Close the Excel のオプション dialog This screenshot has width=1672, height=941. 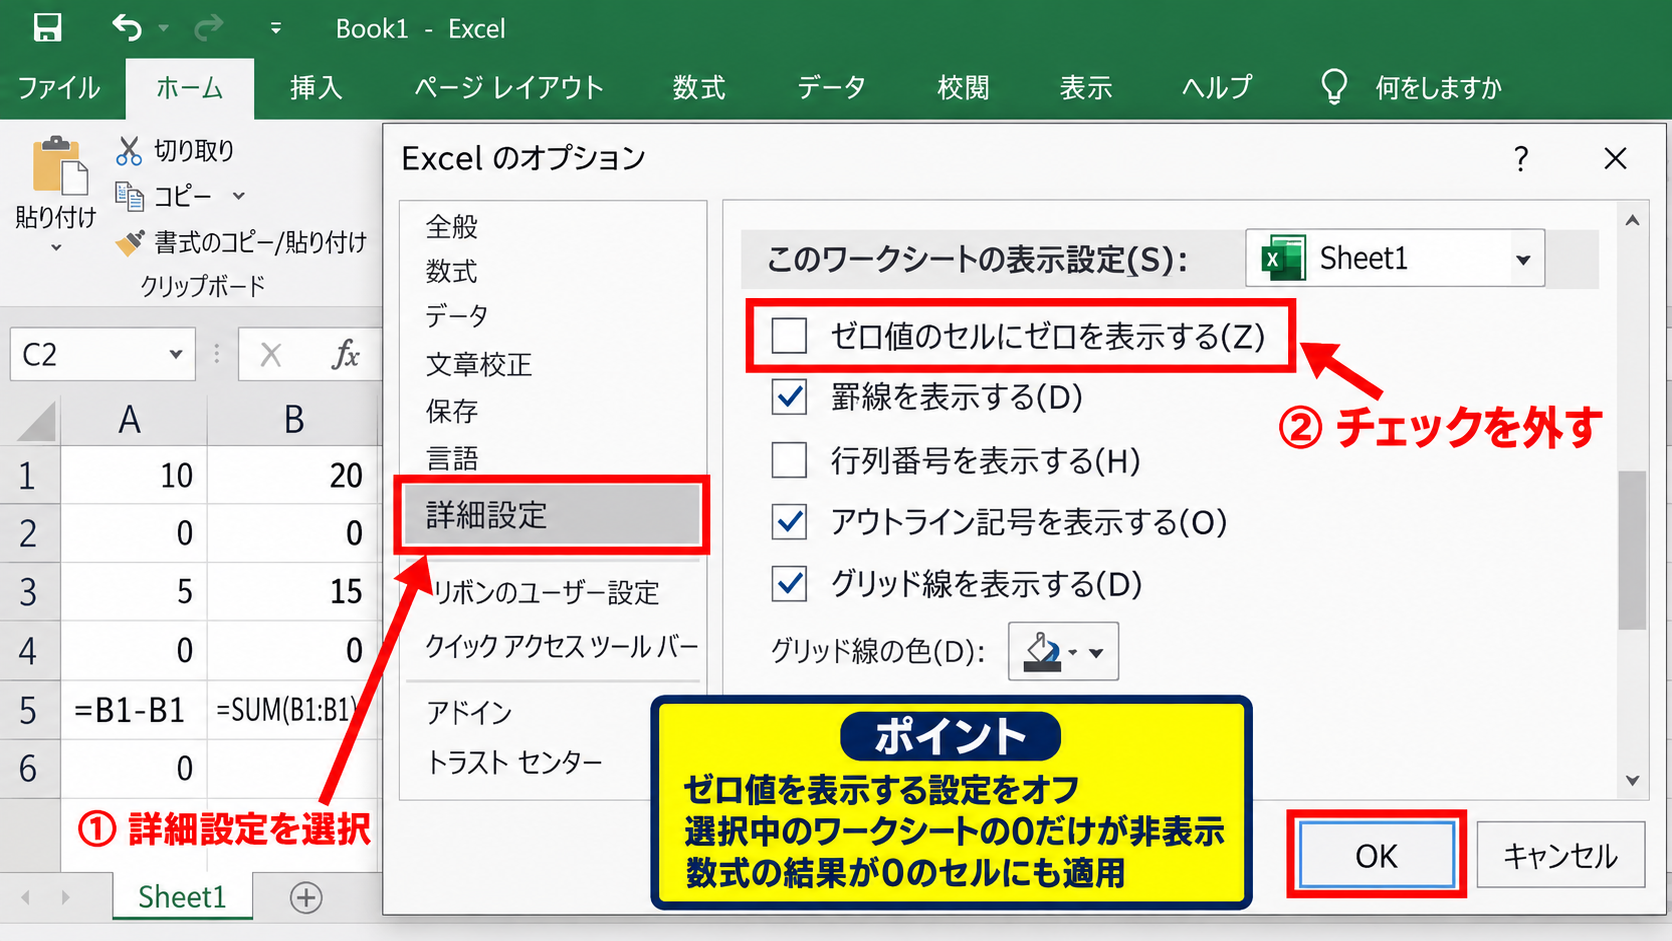(1615, 159)
